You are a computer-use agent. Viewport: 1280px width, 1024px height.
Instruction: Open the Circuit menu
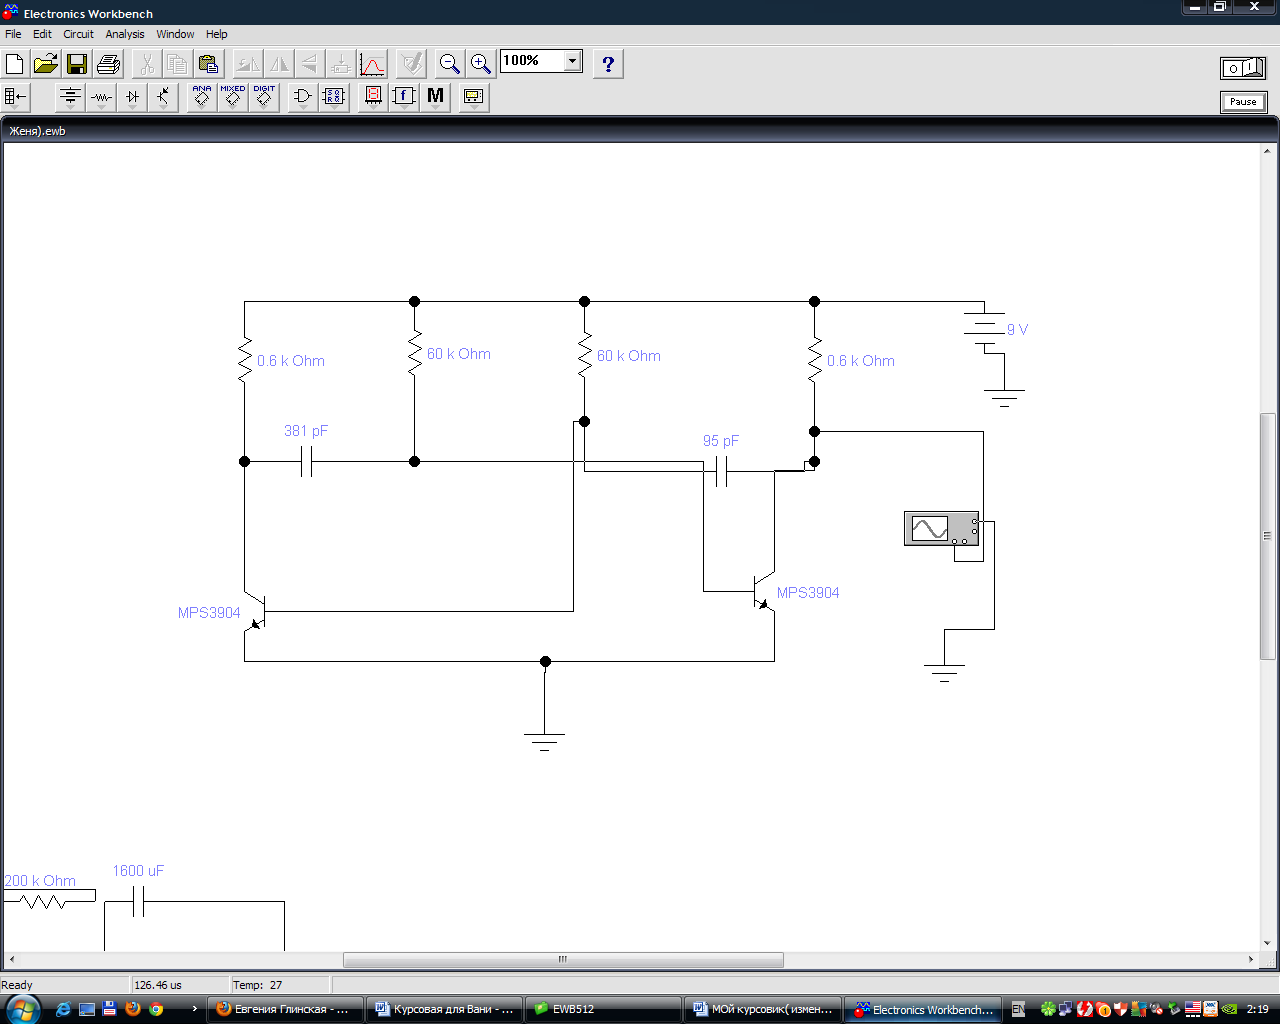point(78,34)
